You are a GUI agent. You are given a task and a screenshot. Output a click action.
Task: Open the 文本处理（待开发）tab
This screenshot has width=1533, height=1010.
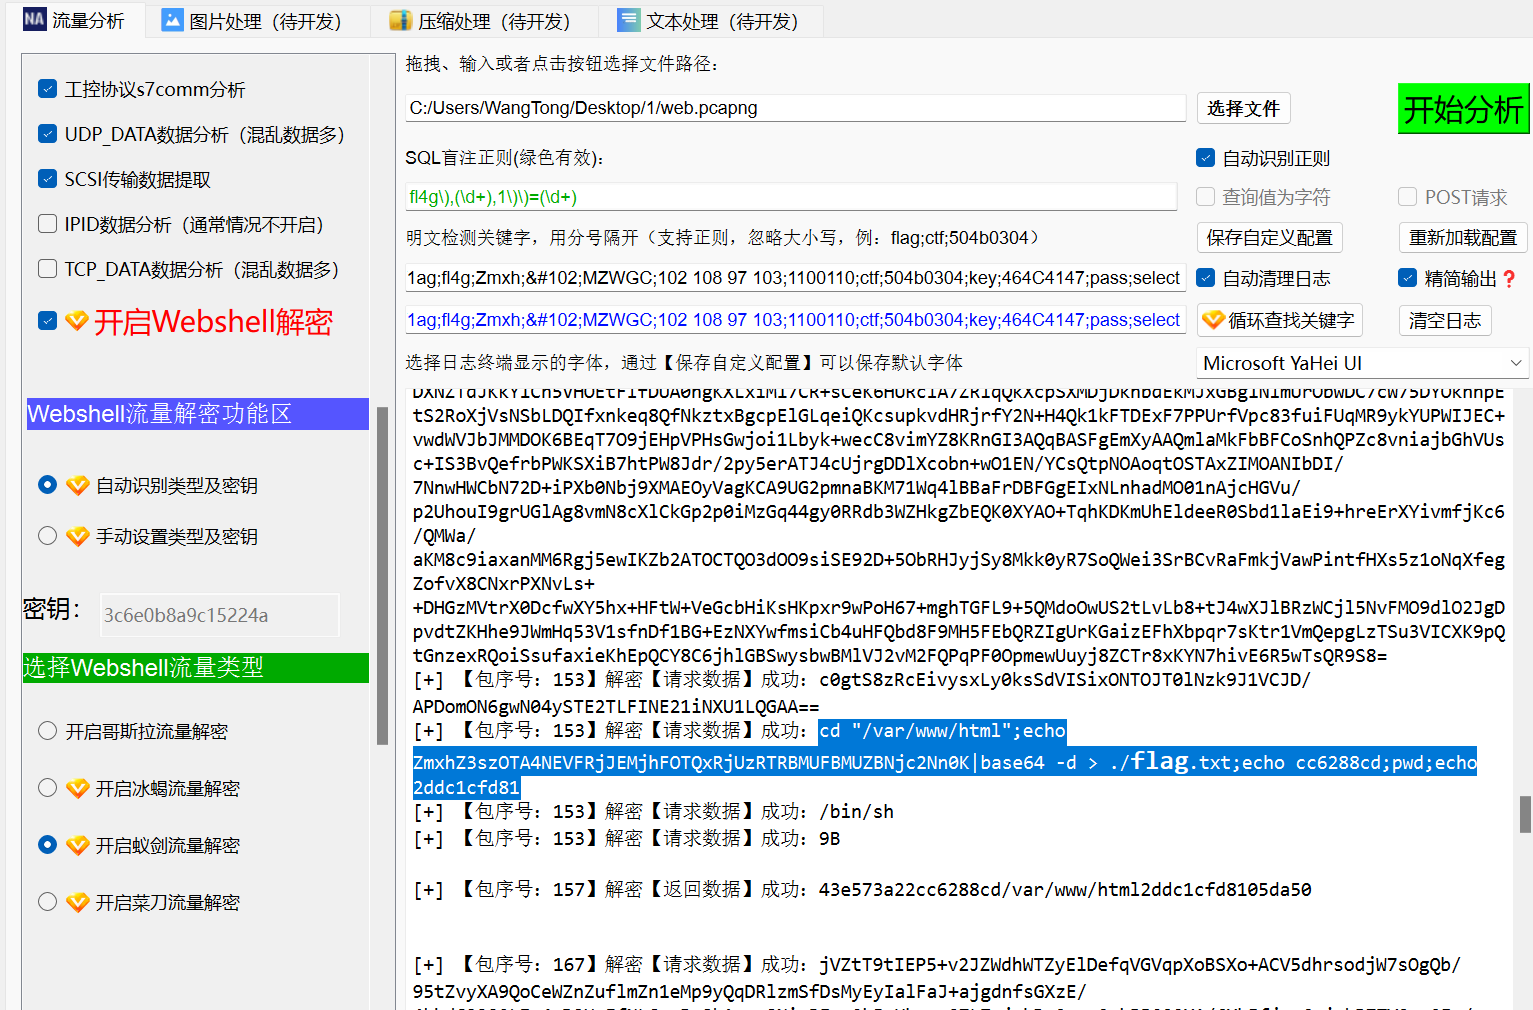coord(712,21)
